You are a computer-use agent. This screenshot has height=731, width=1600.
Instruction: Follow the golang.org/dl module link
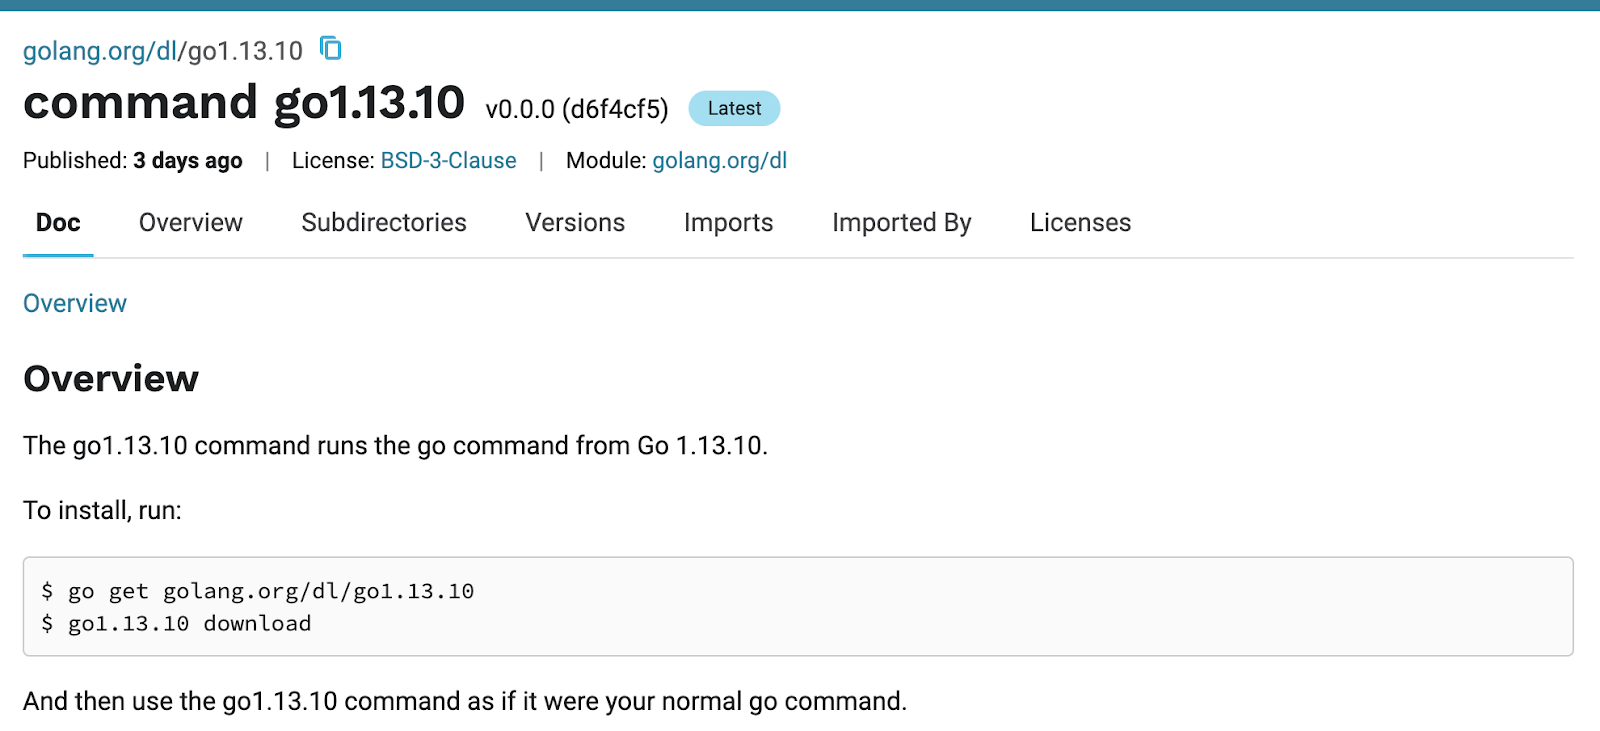pyautogui.click(x=719, y=160)
